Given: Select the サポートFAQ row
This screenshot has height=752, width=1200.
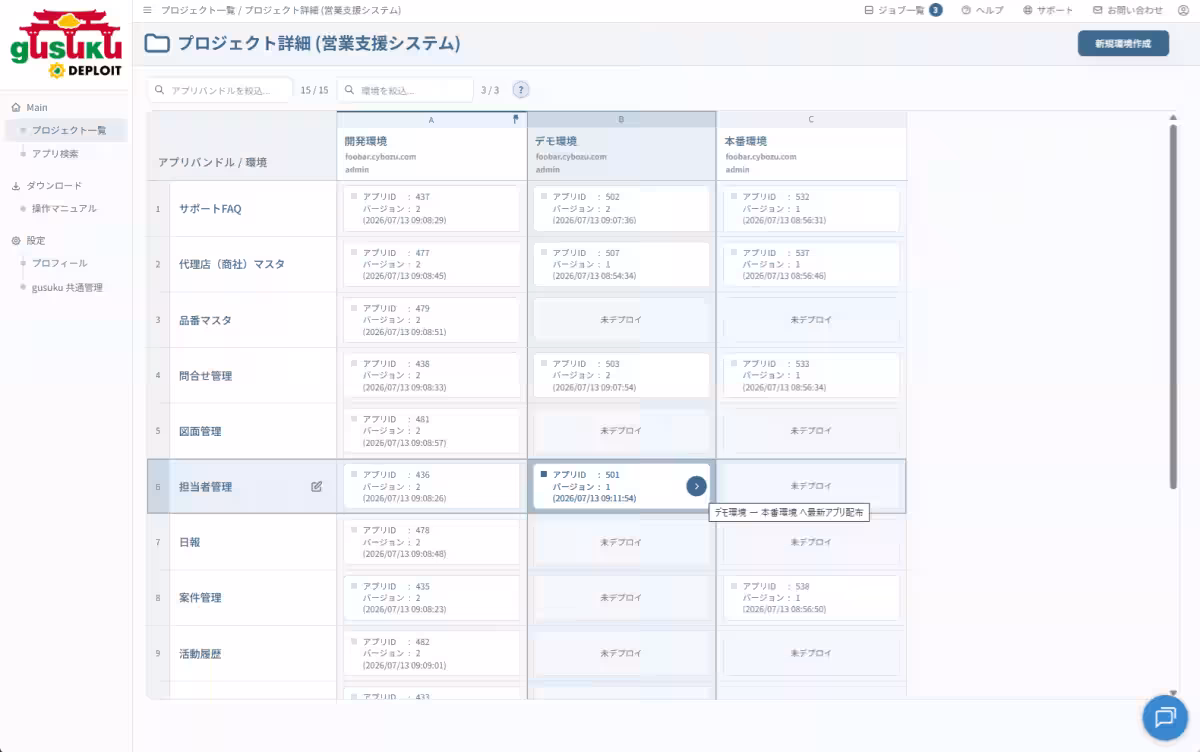Looking at the screenshot, I should 242,209.
